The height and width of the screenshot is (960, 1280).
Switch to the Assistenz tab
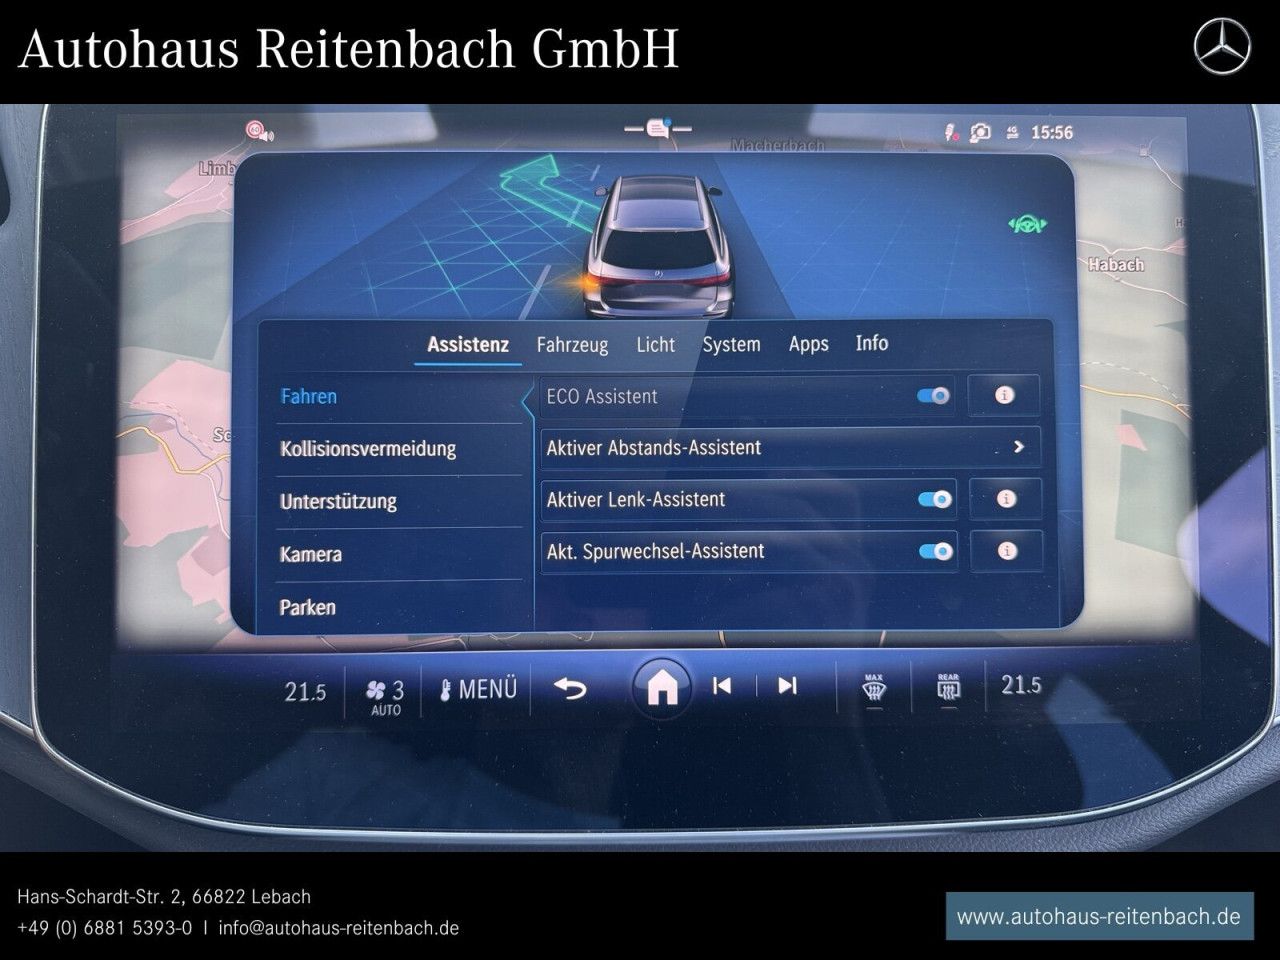[x=468, y=345]
